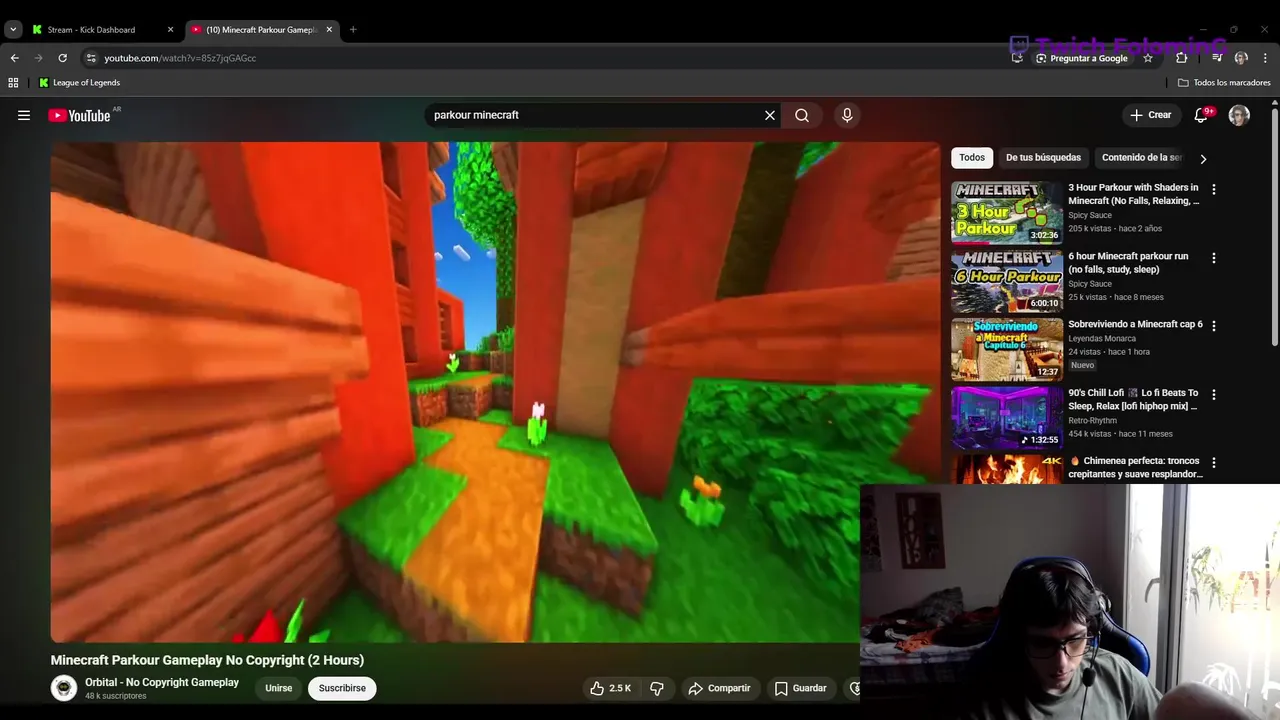
Task: Open 6 hour Minecraft parkour run title
Action: click(1128, 263)
